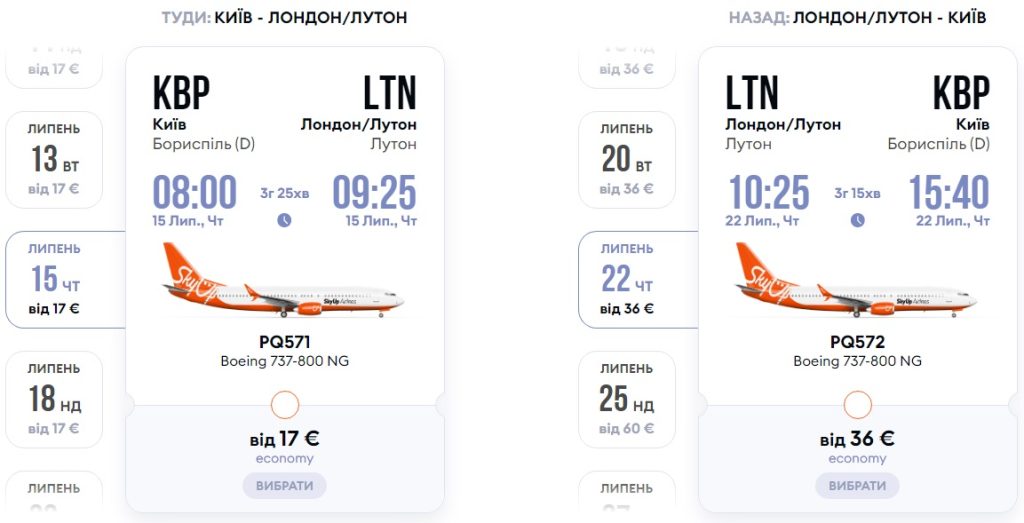Click the PQ572 flight number
Image resolution: width=1024 pixels, height=523 pixels.
coord(857,342)
